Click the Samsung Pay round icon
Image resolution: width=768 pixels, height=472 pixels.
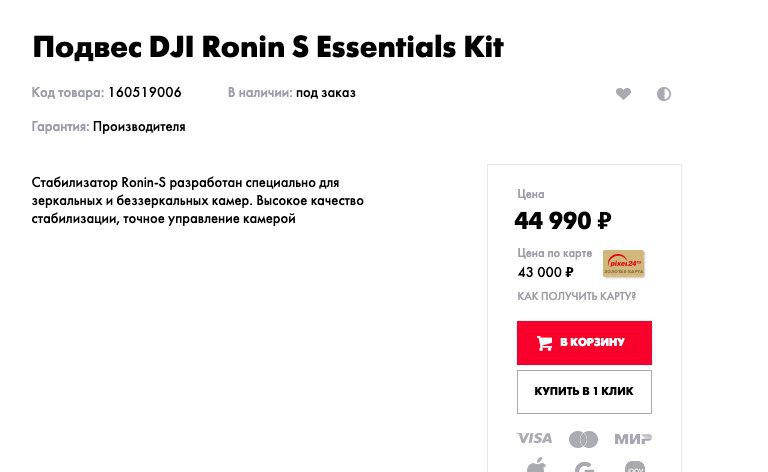635,467
